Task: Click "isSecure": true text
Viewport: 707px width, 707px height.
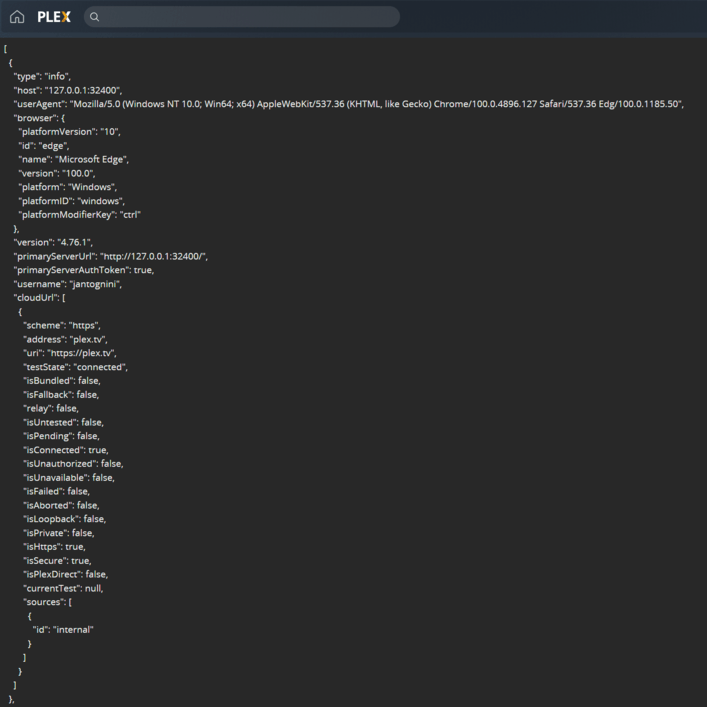Action: [57, 560]
